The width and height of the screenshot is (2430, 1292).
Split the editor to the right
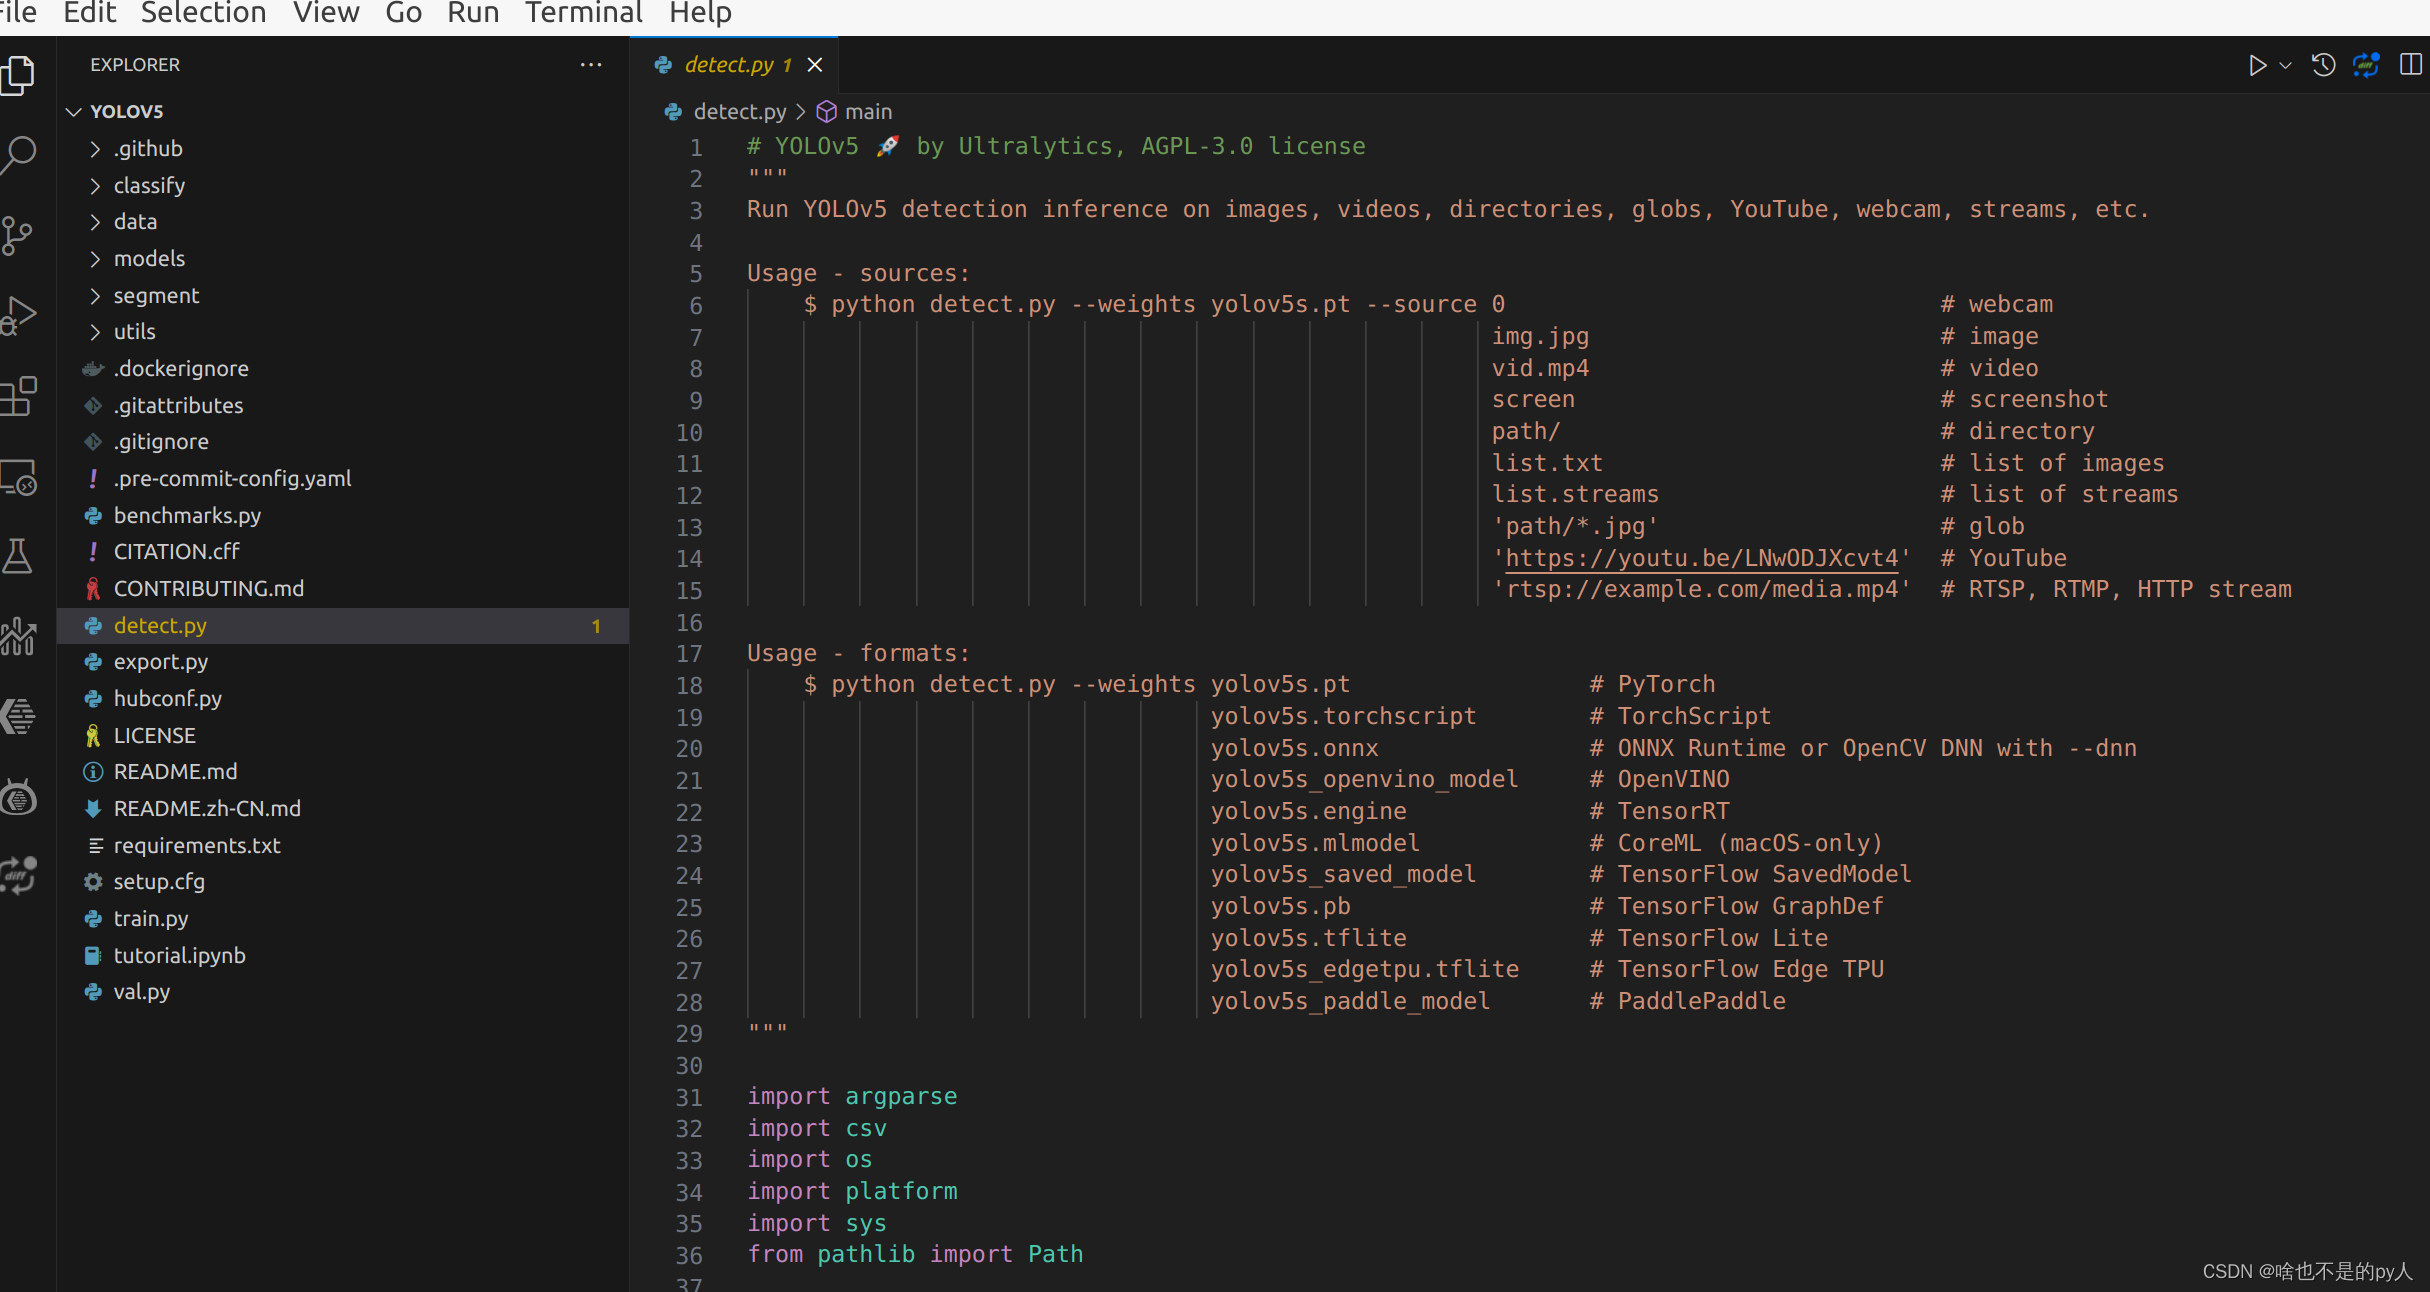coord(2410,65)
